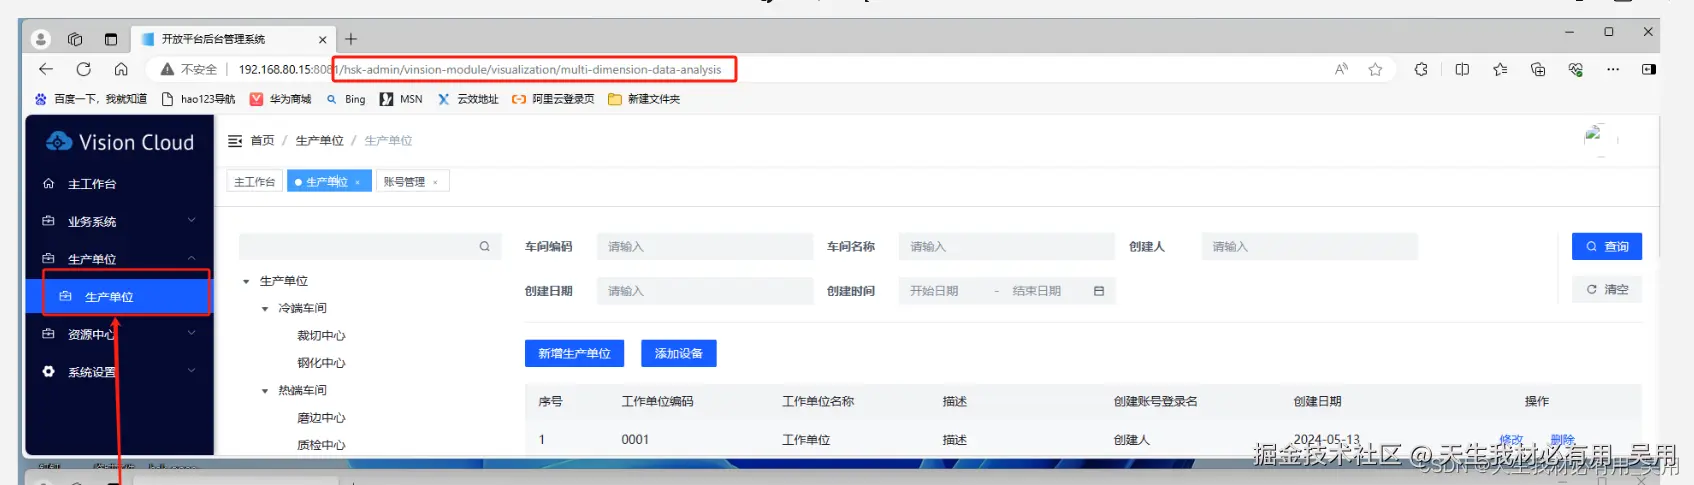The image size is (1694, 485).
Task: Open the hao123导航 bookmark
Action: click(x=198, y=99)
